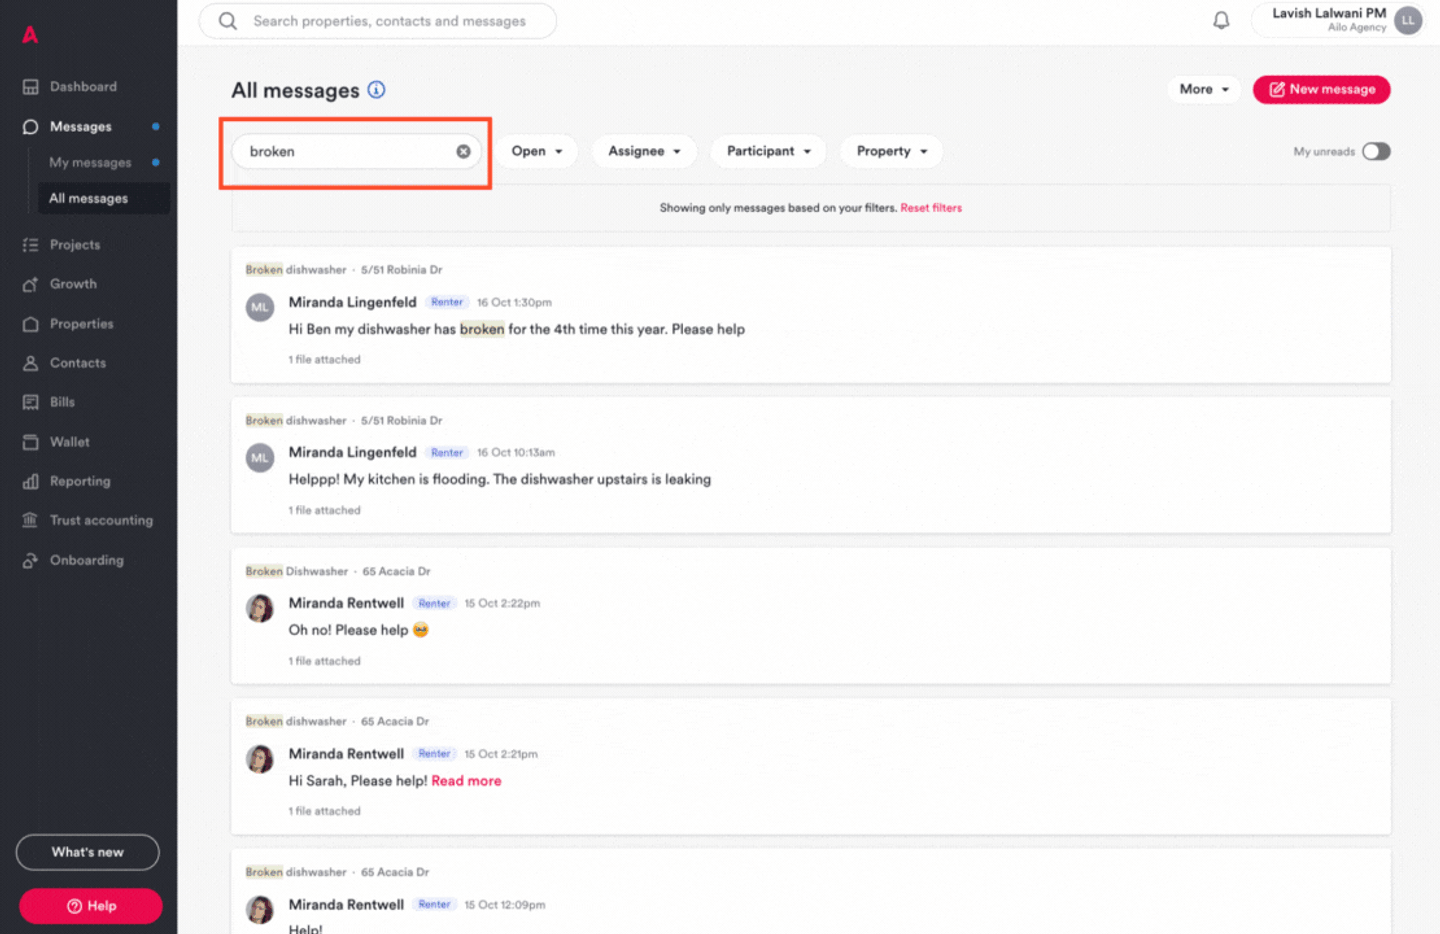Open the notifications bell
This screenshot has width=1440, height=934.
[1221, 20]
